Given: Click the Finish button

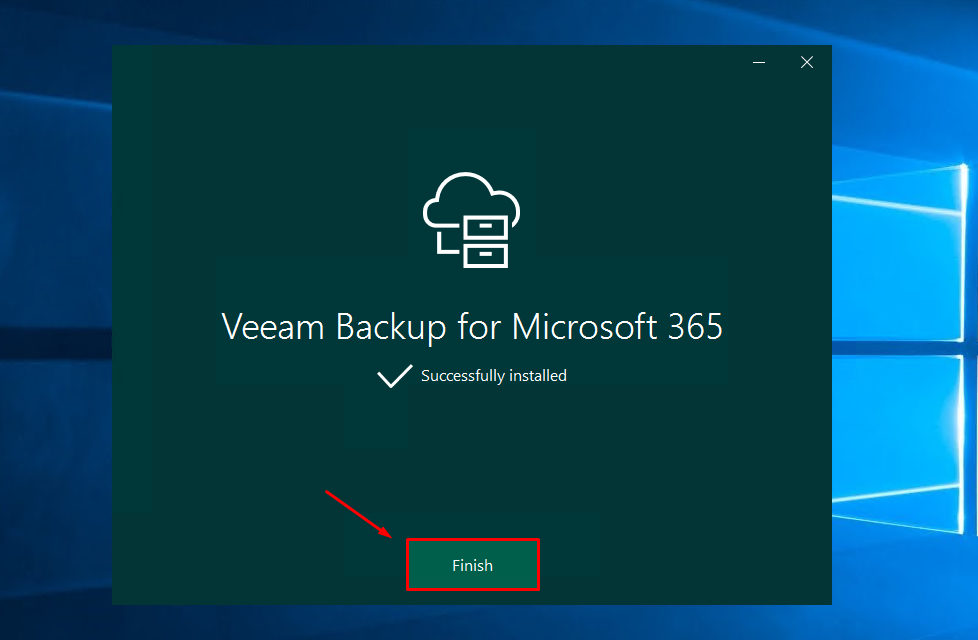Looking at the screenshot, I should pos(473,565).
